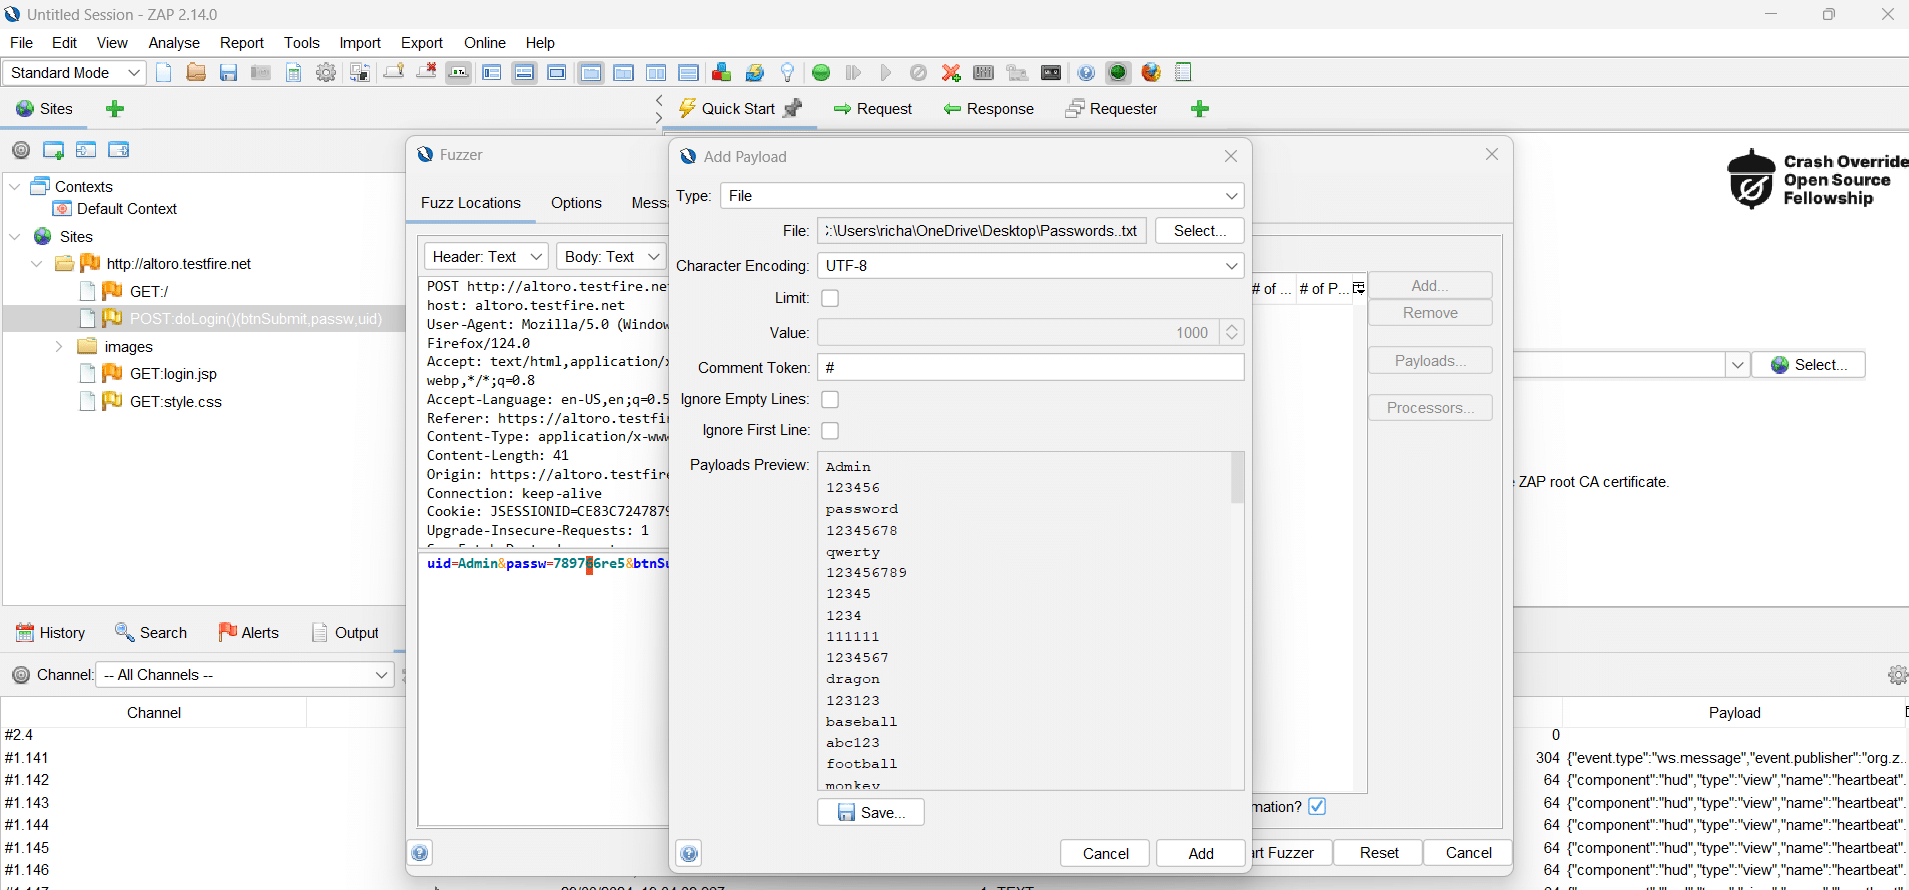1909x890 pixels.
Task: Uncheck the checkbox left of Start Fuzzer
Action: click(x=1317, y=806)
